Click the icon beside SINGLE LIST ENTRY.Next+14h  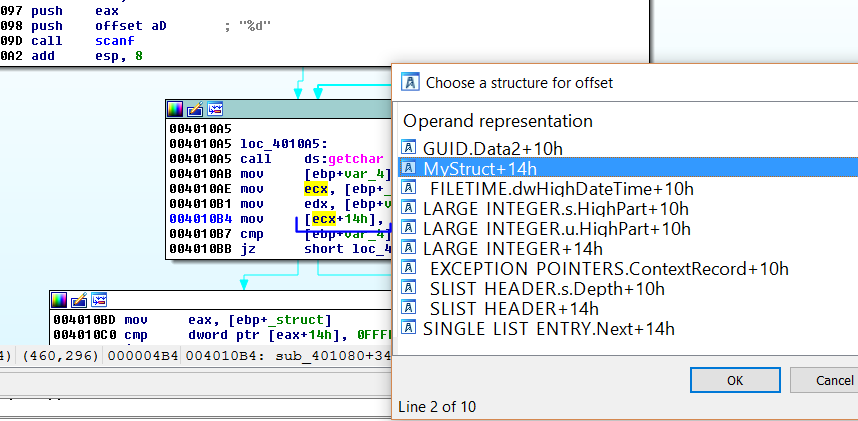pyautogui.click(x=409, y=328)
